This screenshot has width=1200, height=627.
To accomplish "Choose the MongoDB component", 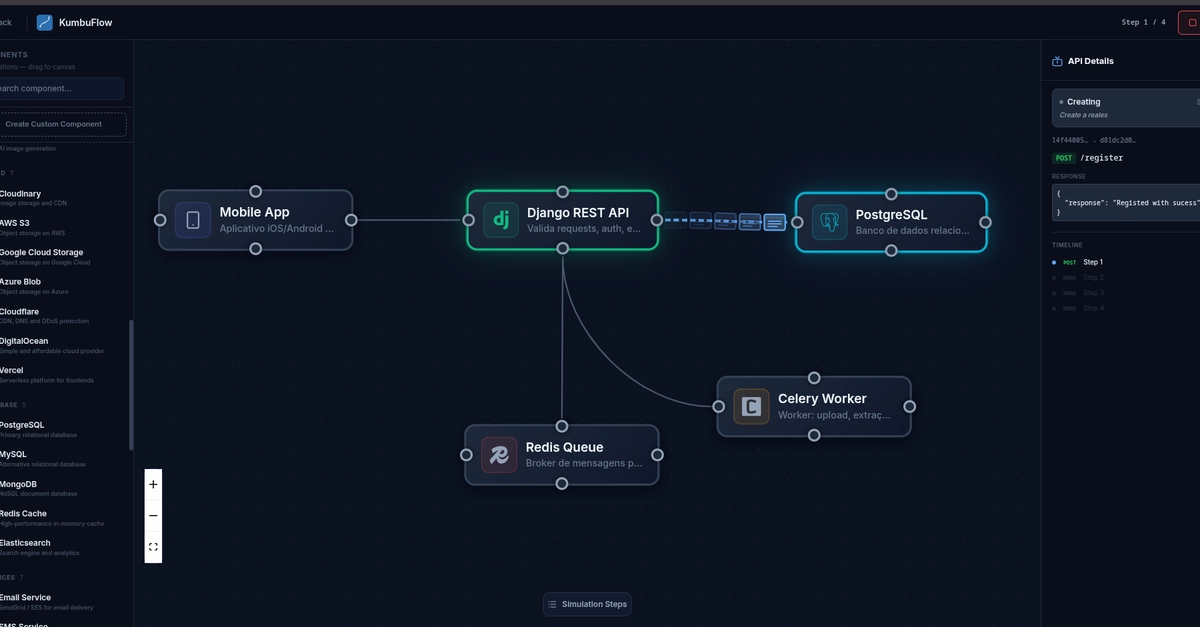I will 64,488.
